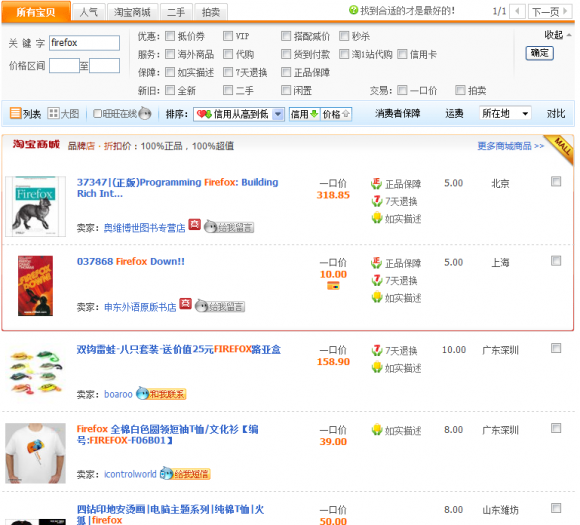The image size is (580, 525).
Task: Open the 淘宝商城 tab
Action: click(132, 12)
